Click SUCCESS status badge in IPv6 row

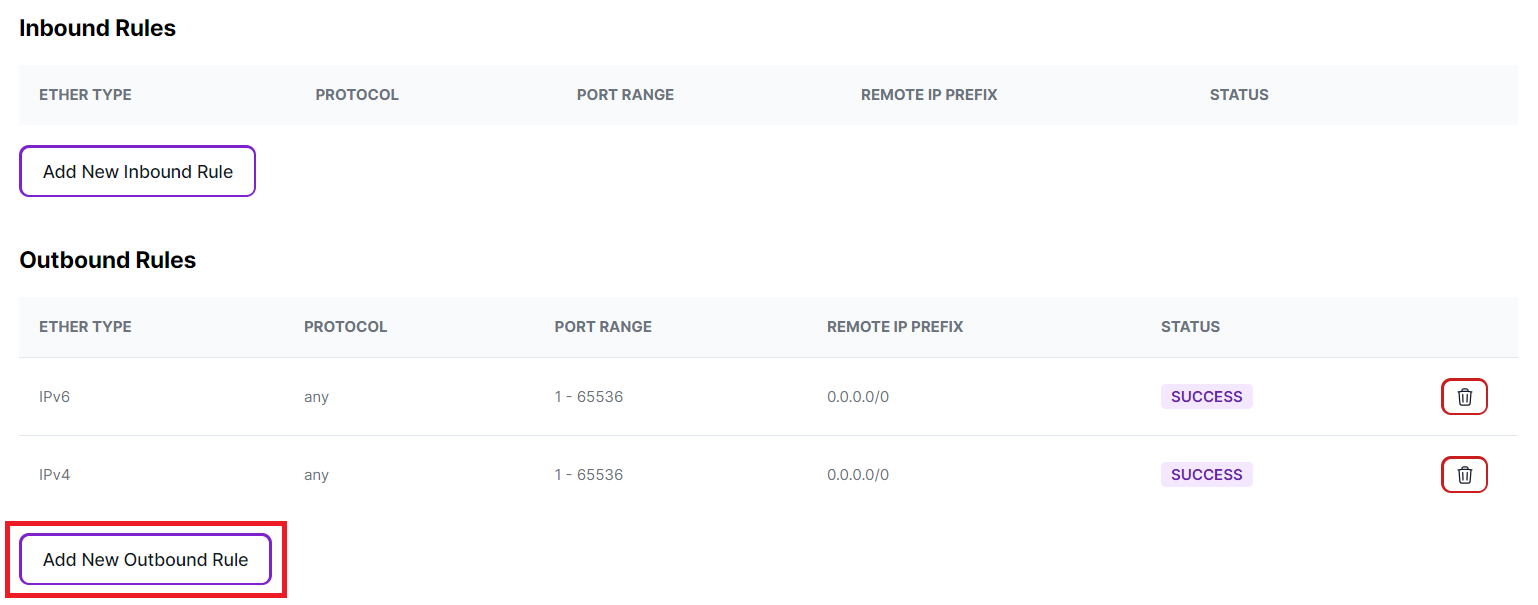[1206, 397]
